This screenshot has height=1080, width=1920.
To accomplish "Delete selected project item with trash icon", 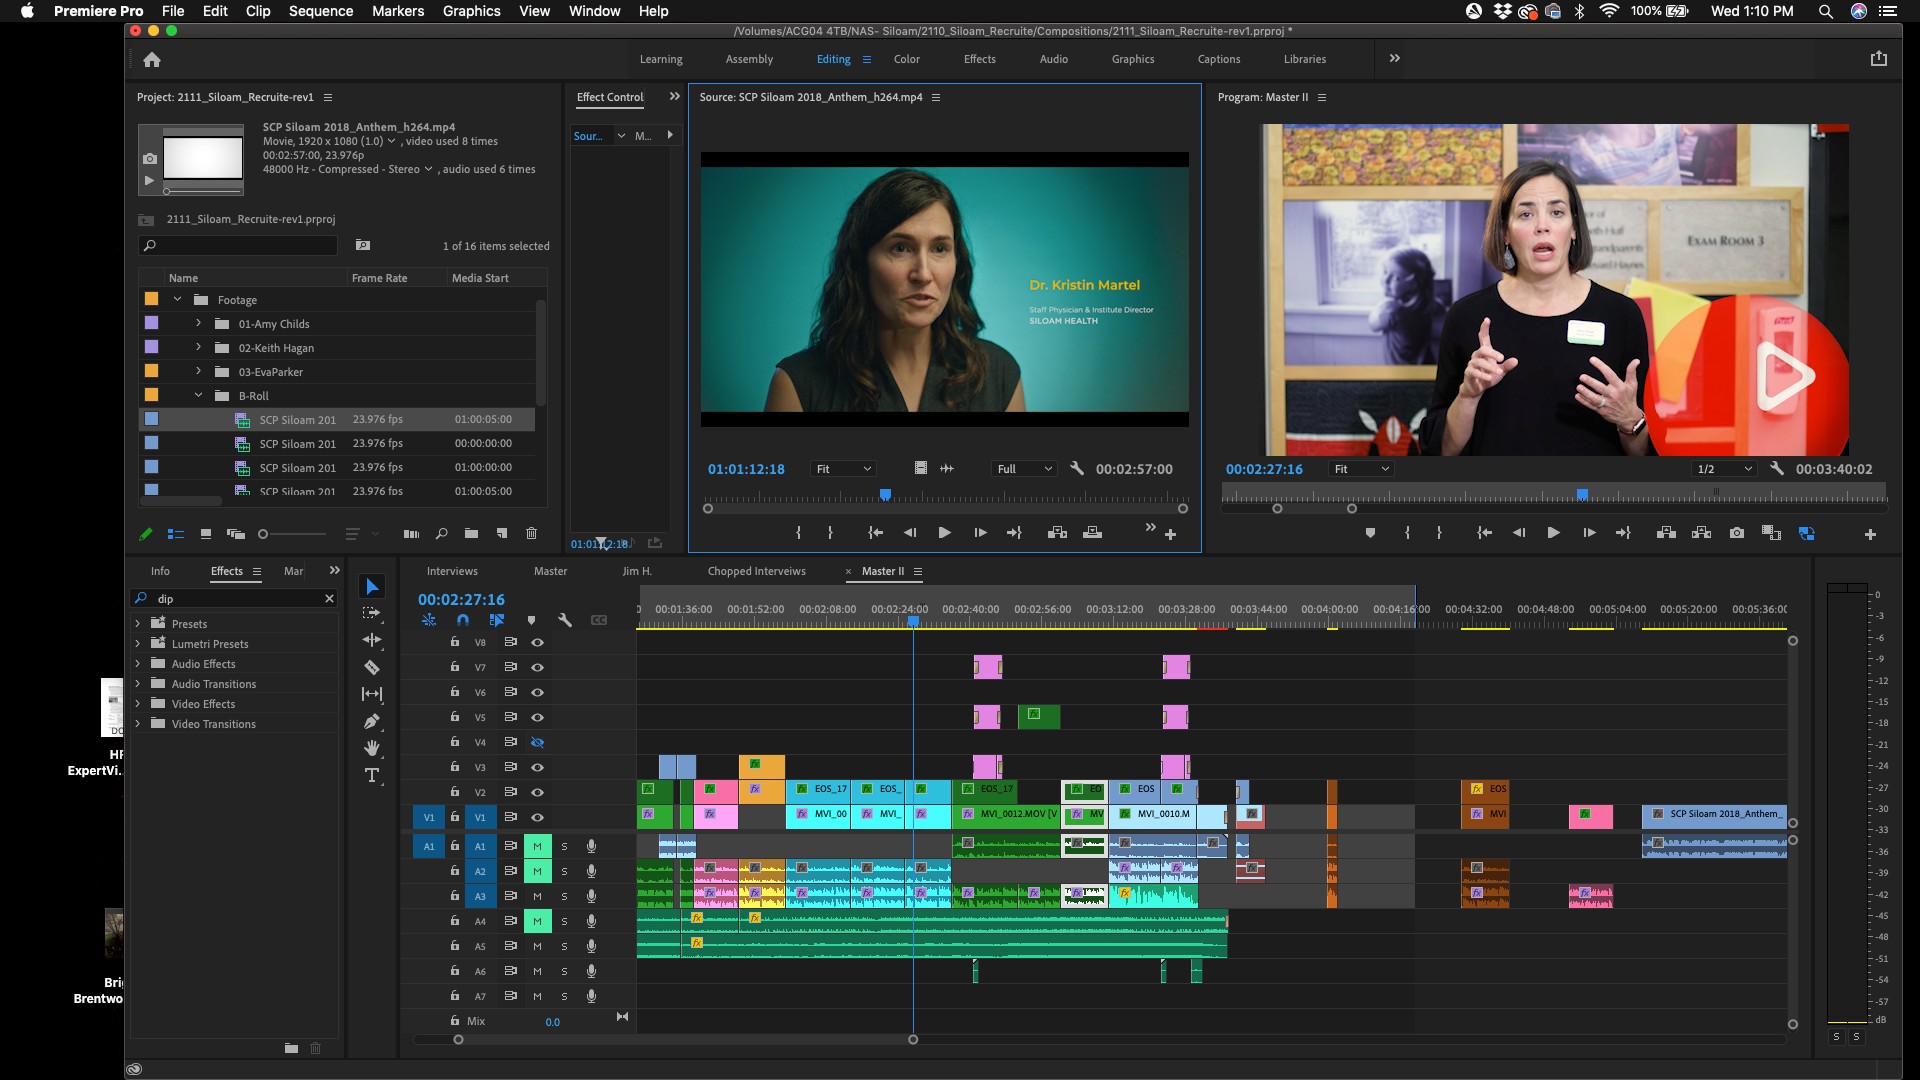I will click(x=532, y=534).
